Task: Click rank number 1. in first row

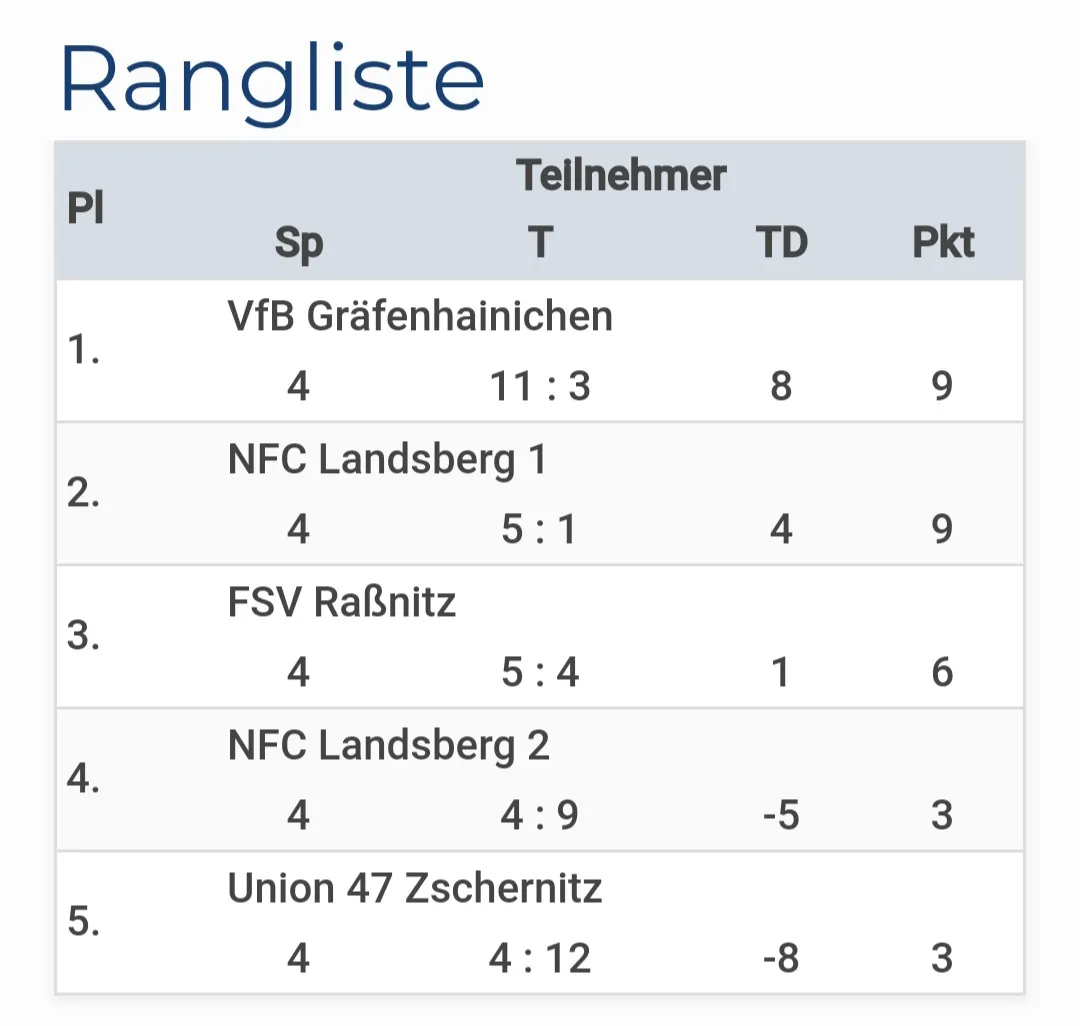Action: (83, 349)
